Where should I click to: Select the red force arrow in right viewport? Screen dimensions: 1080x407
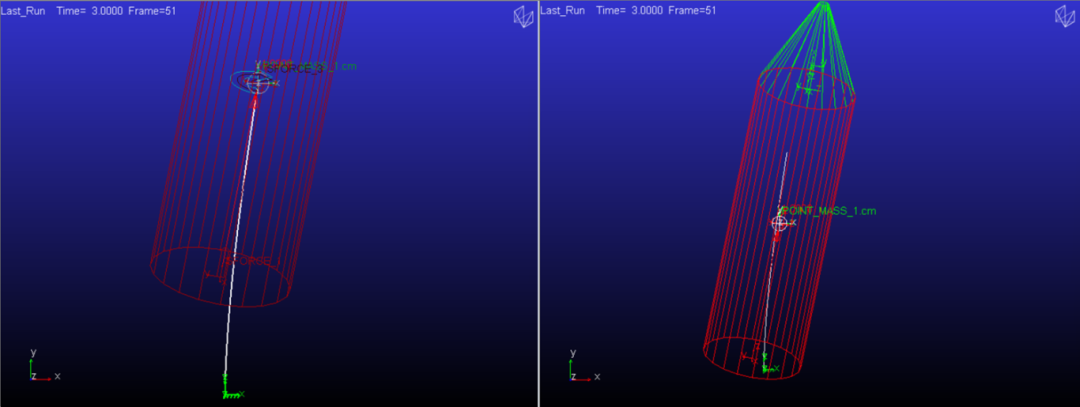pyautogui.click(x=778, y=236)
